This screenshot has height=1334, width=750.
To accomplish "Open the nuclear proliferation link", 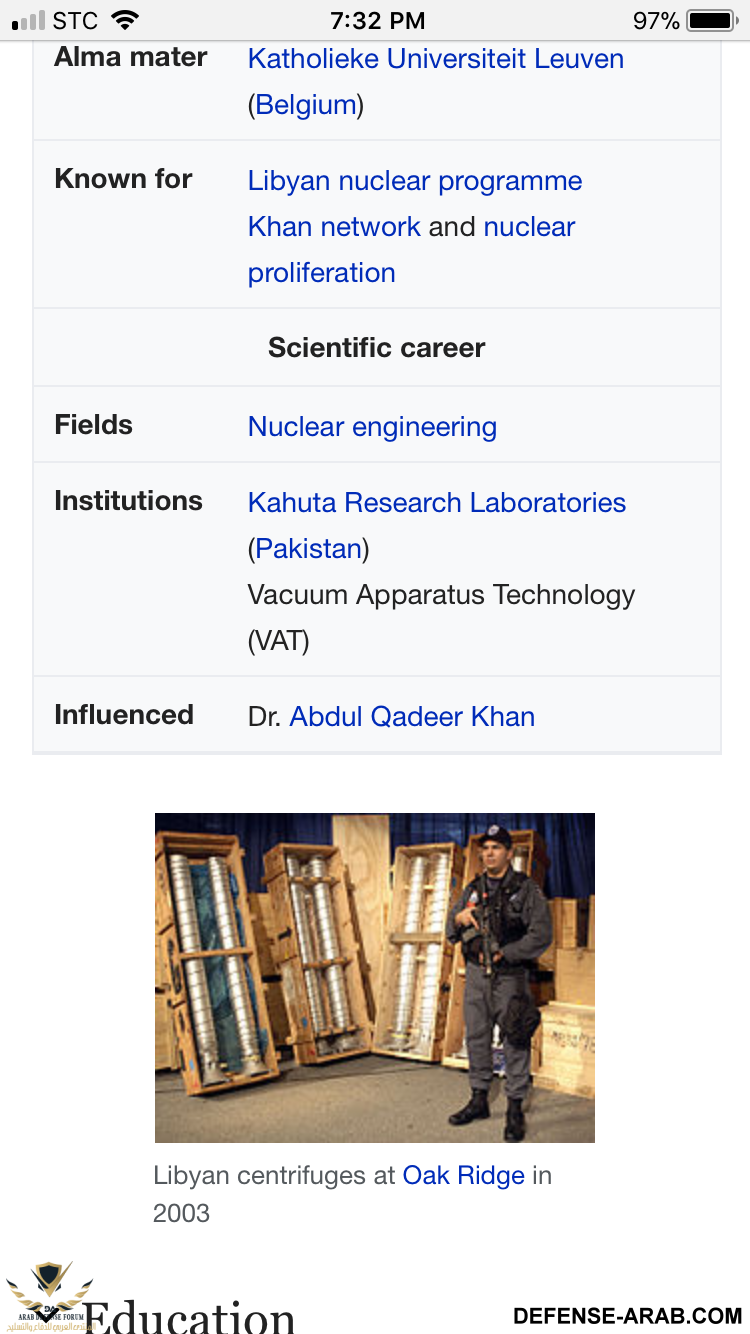I will (412, 249).
